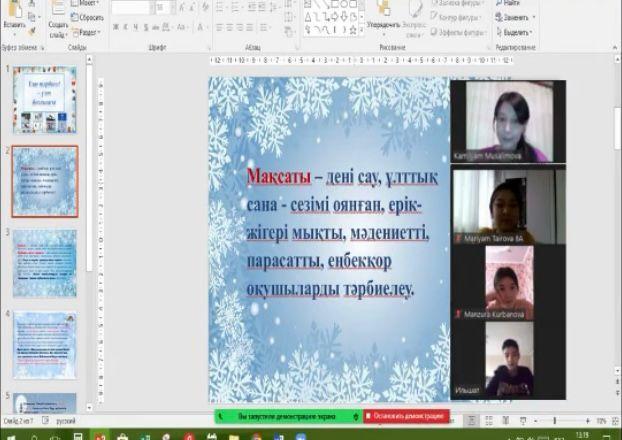
Task: Open the text columns dropdown
Action: point(265,27)
